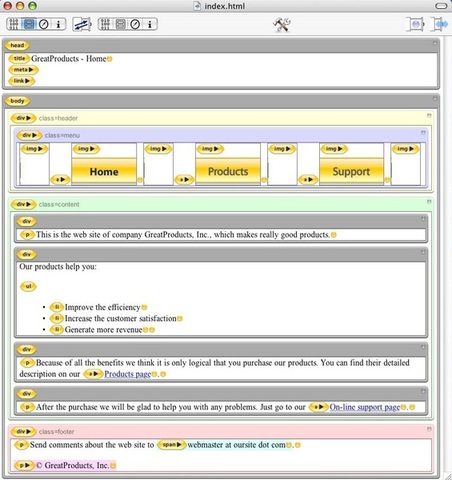Select the p tag before 'This is the web site'
452x480 pixels.
27,235
